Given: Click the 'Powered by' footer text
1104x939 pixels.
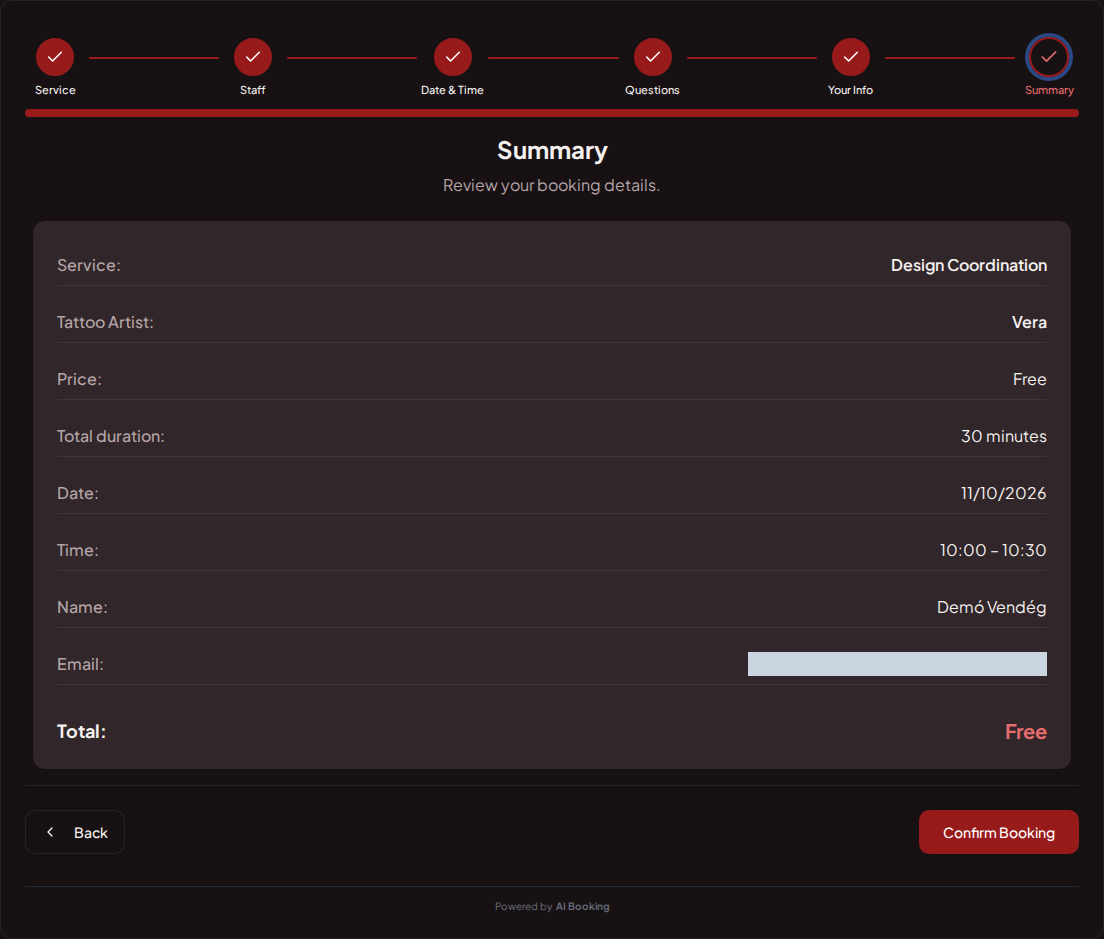Looking at the screenshot, I should pyautogui.click(x=523, y=907).
